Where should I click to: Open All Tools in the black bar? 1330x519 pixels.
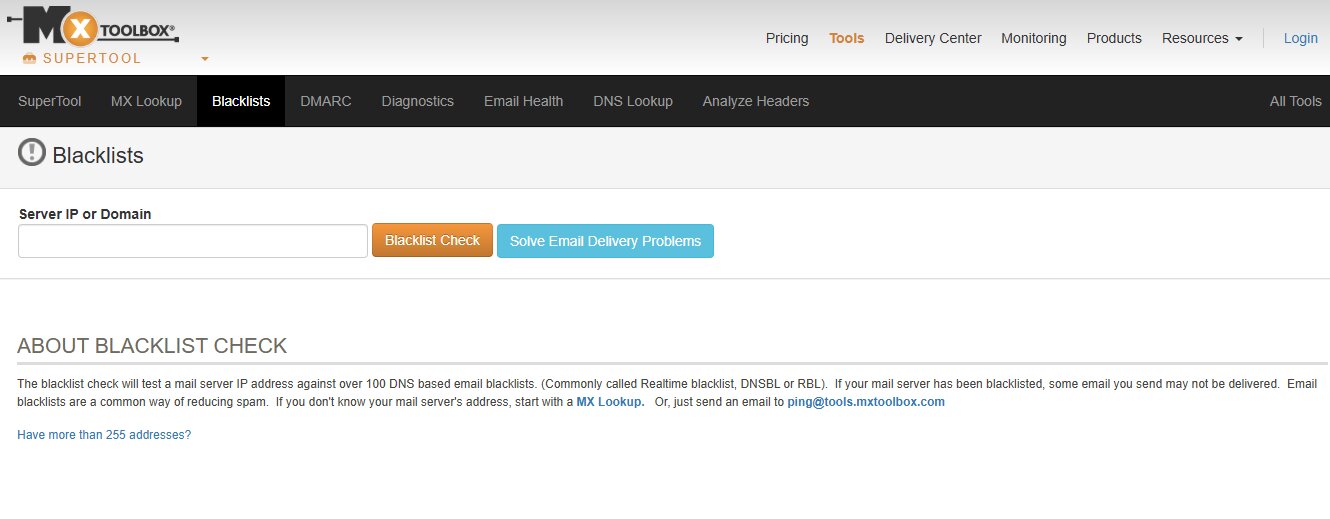[1296, 101]
